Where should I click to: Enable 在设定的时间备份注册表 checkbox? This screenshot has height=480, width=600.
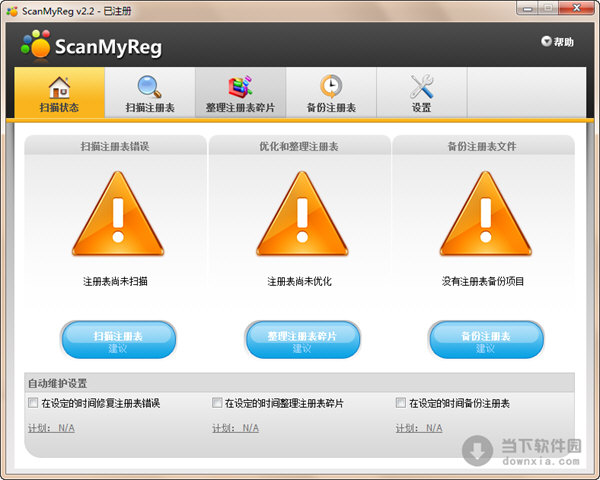coord(401,403)
